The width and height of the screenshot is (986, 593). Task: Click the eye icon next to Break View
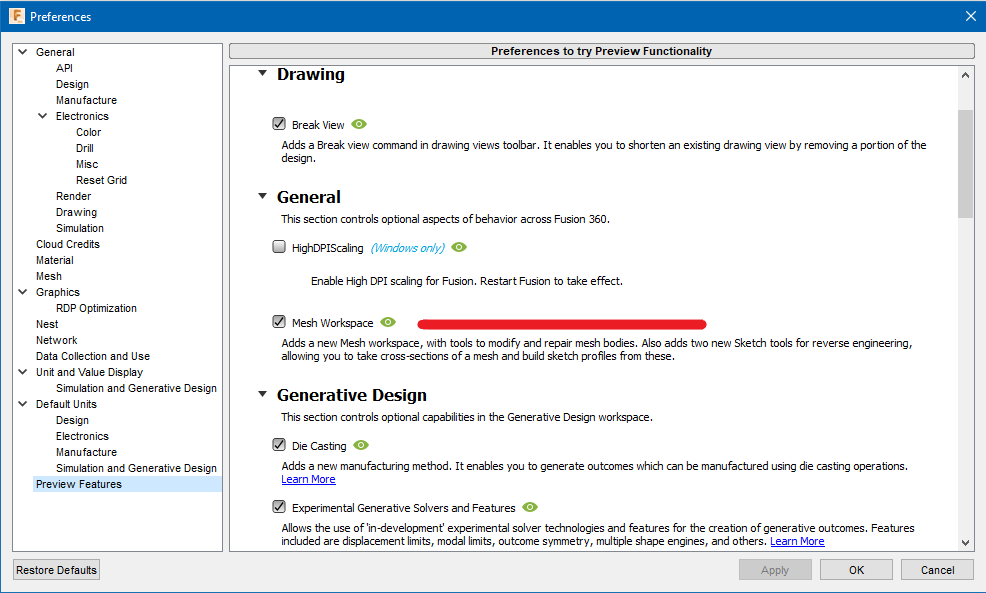(359, 124)
